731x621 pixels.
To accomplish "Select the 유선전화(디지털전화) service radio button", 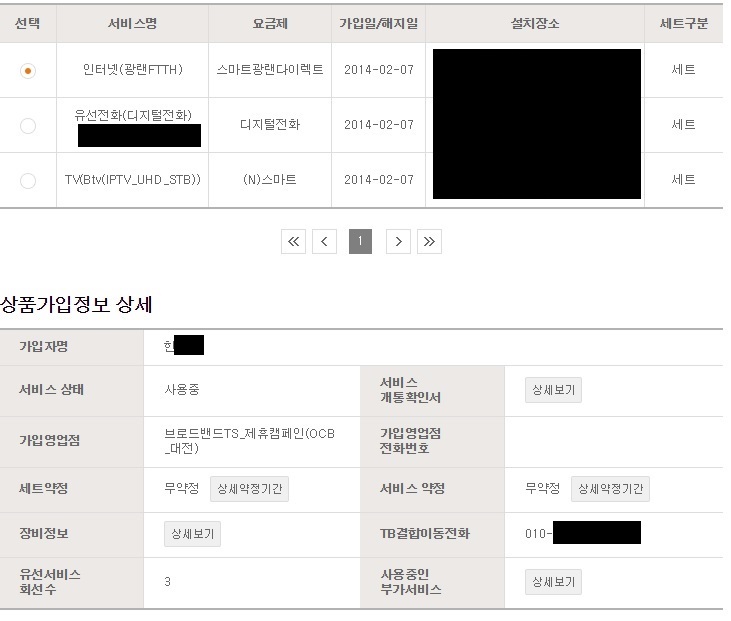I will (x=28, y=125).
